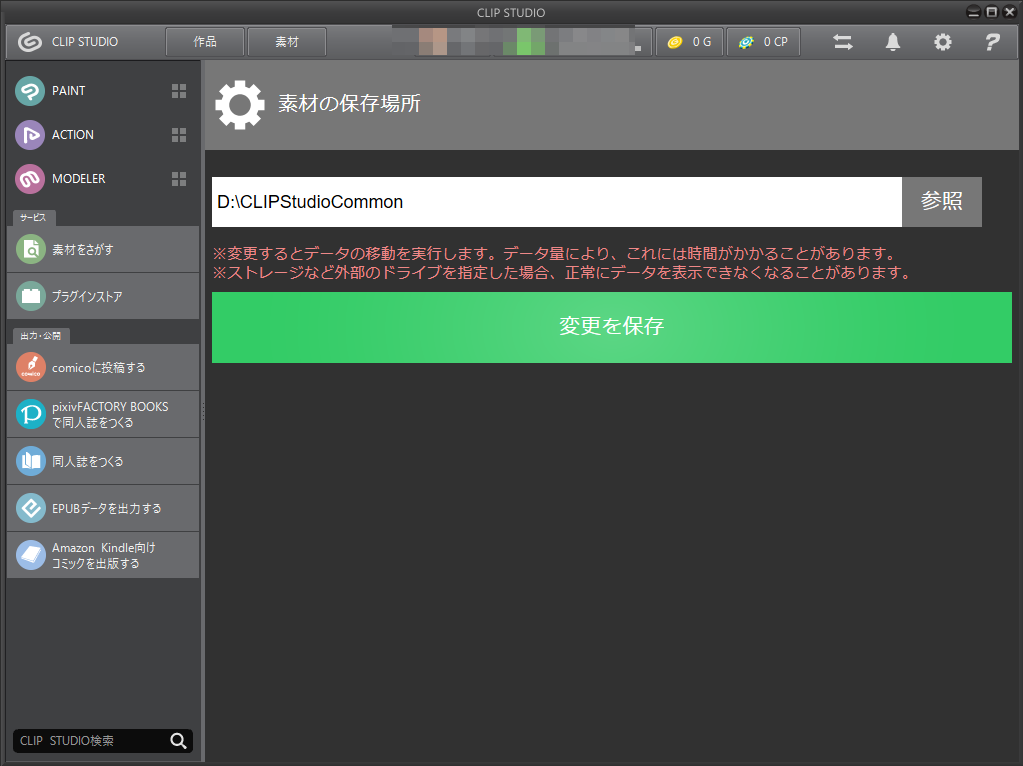
Task: Open the grid menu beside MODELER
Action: (179, 179)
